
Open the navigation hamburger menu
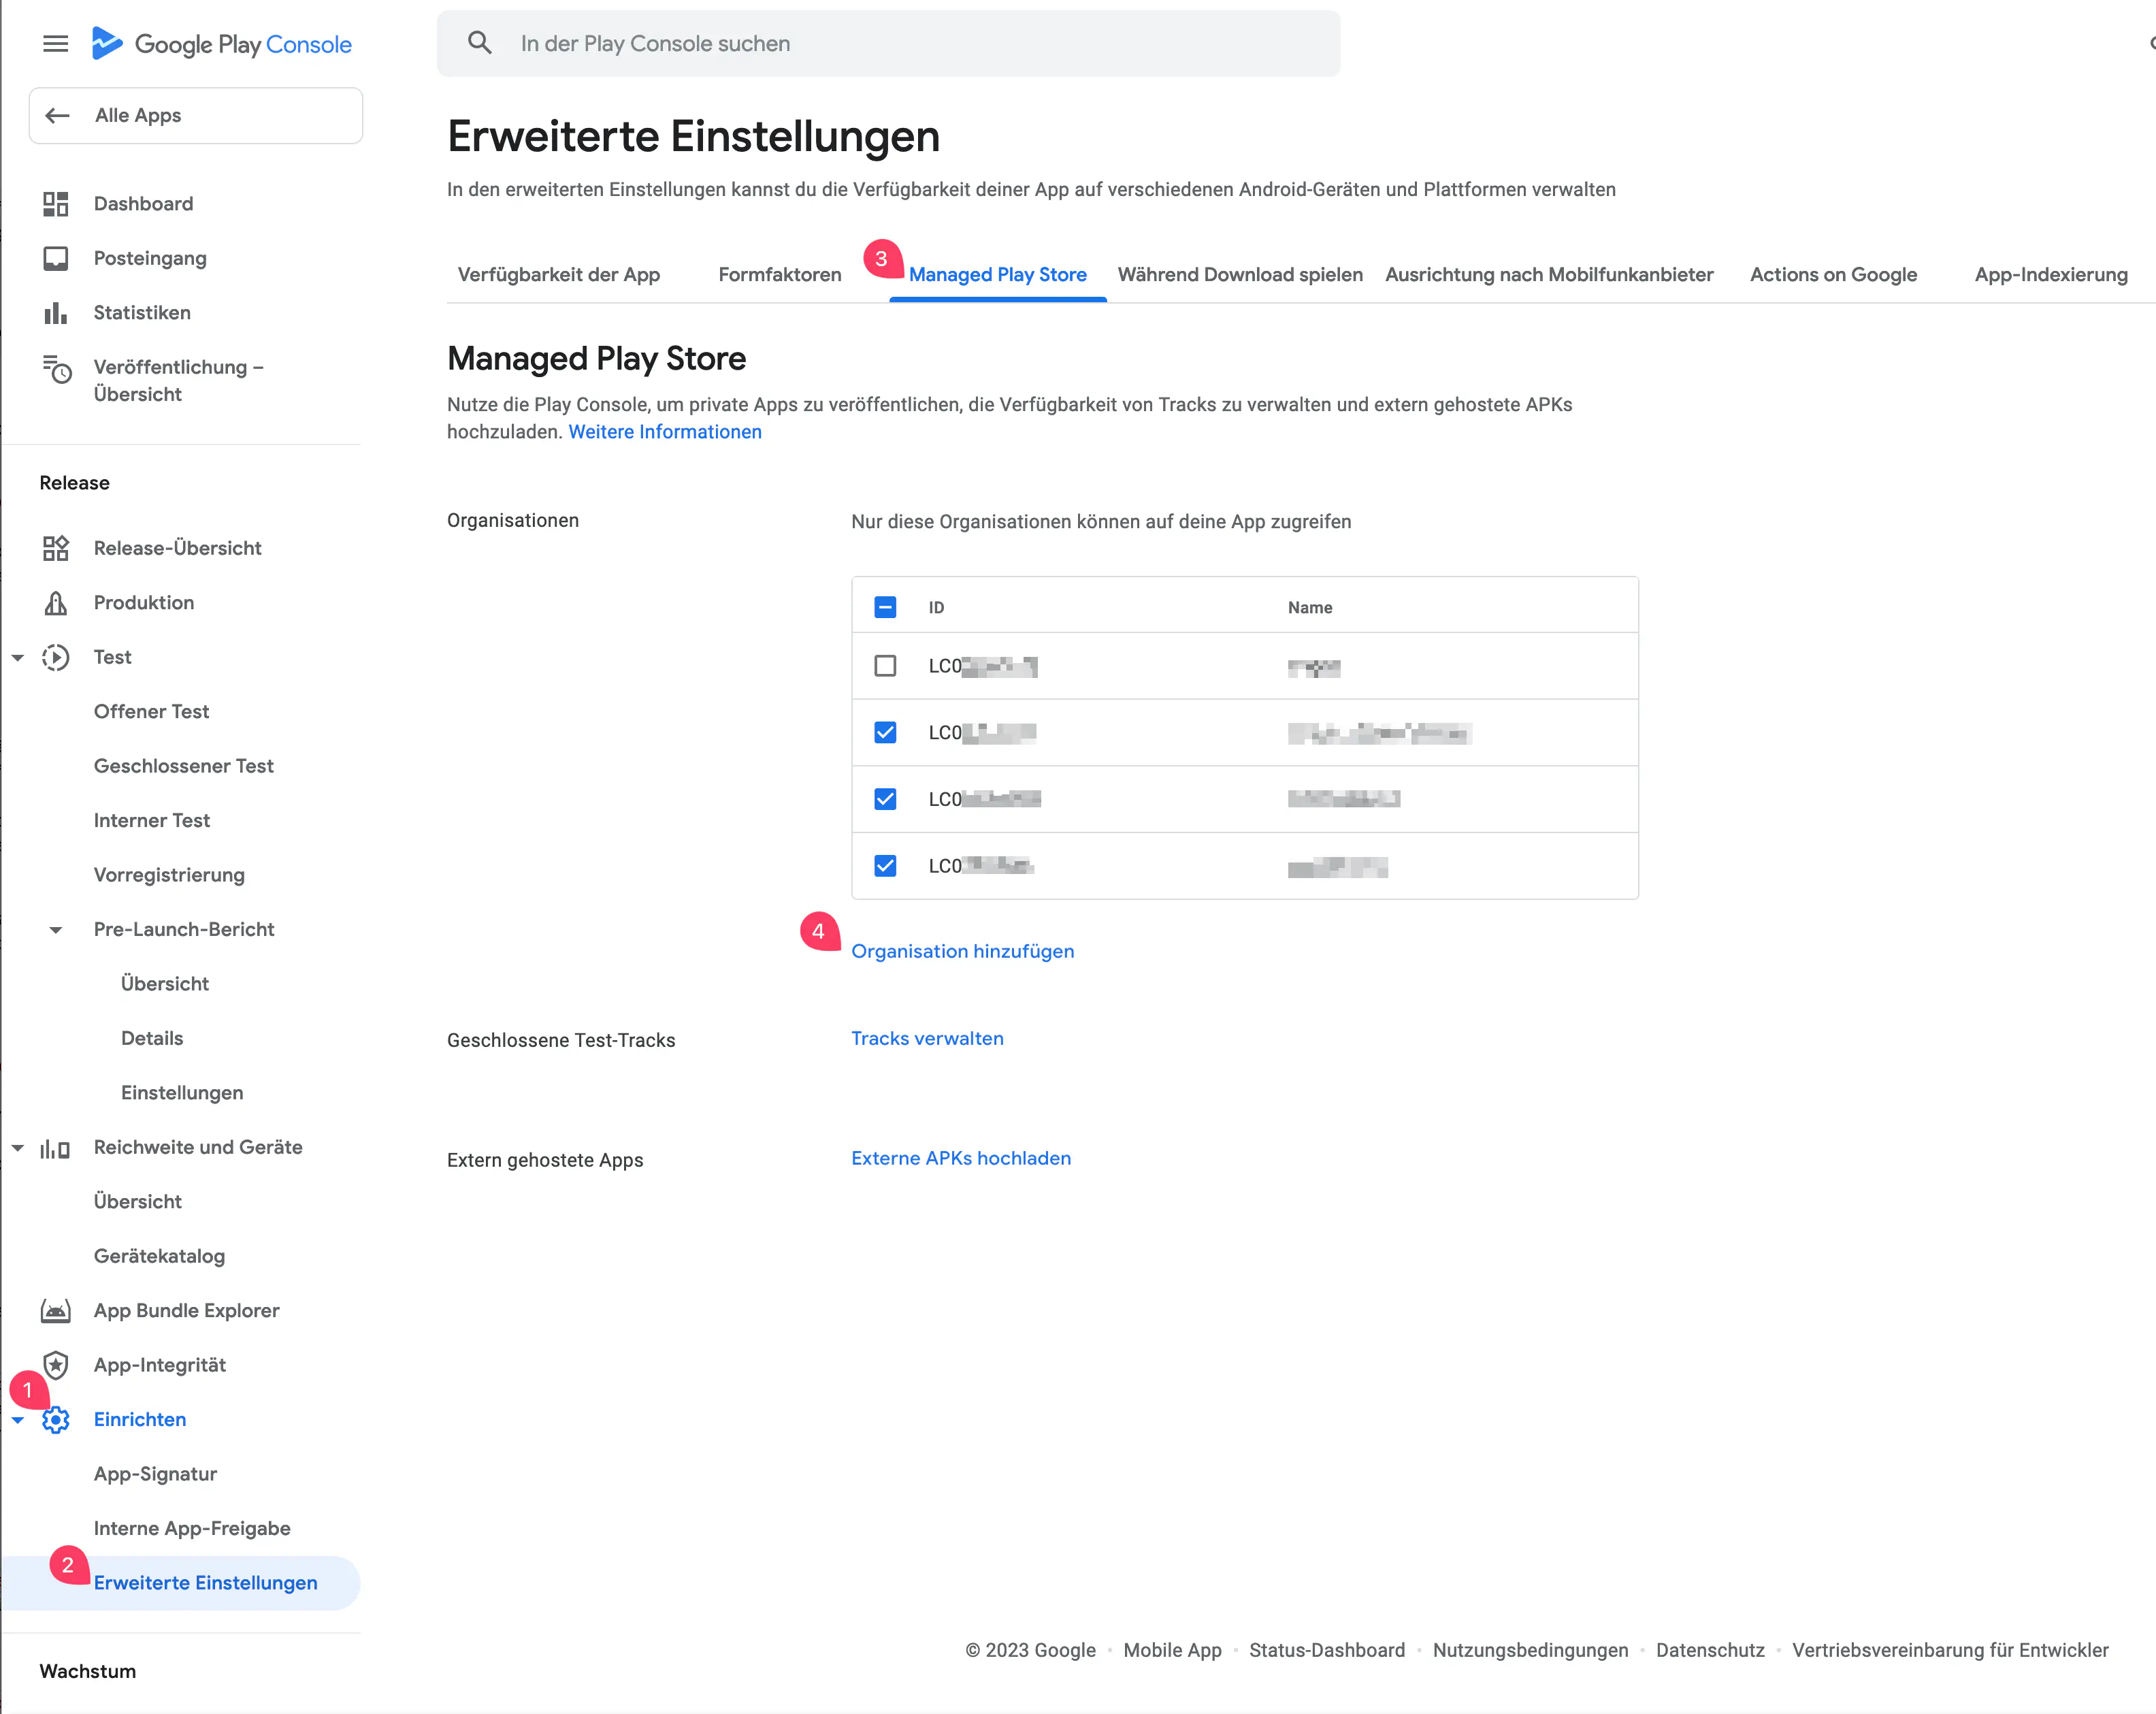coord(55,43)
